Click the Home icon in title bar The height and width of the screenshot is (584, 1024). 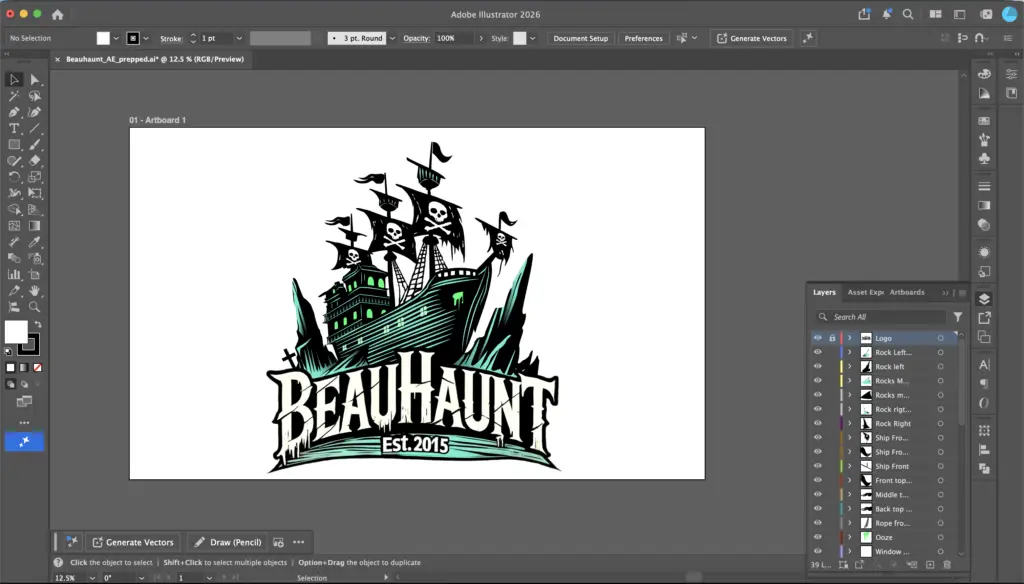pos(57,14)
